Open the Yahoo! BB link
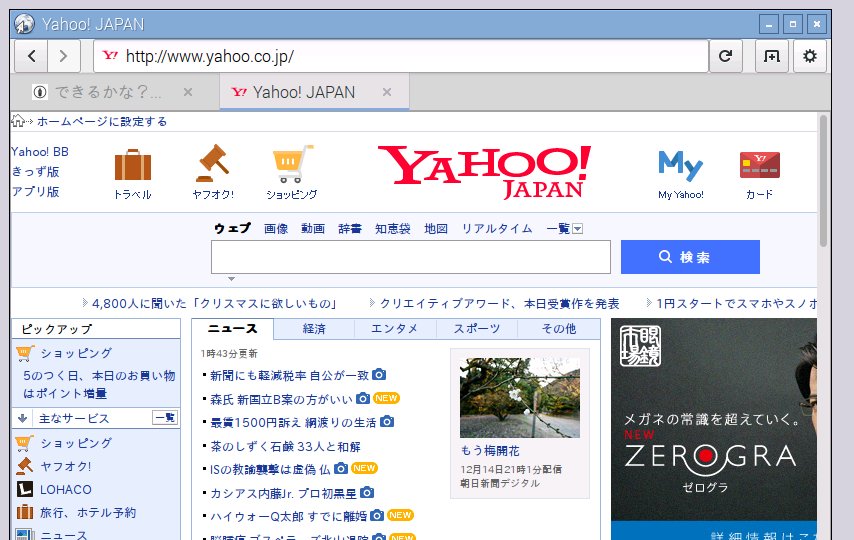The height and width of the screenshot is (540, 854). (x=40, y=151)
